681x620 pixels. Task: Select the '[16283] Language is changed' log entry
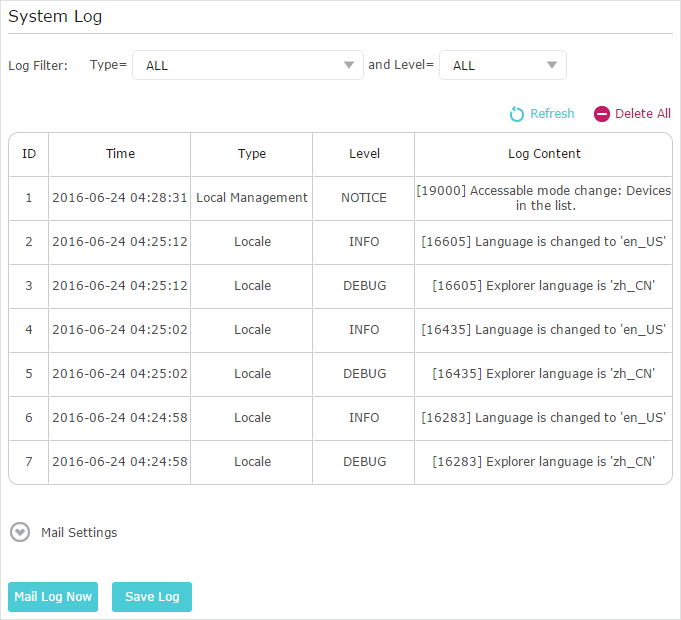544,418
